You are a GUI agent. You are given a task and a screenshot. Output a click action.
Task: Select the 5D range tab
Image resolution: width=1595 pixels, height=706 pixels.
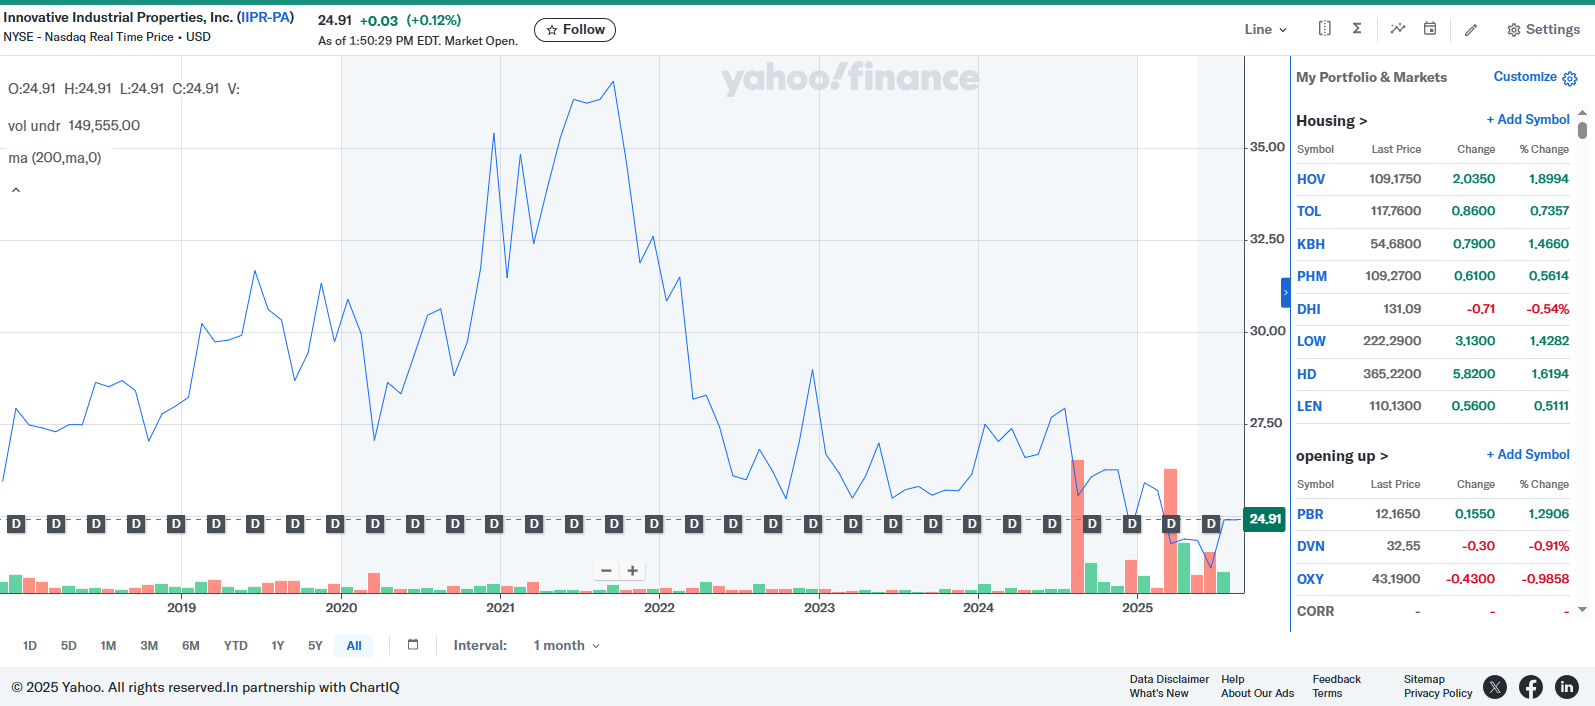[x=69, y=646]
